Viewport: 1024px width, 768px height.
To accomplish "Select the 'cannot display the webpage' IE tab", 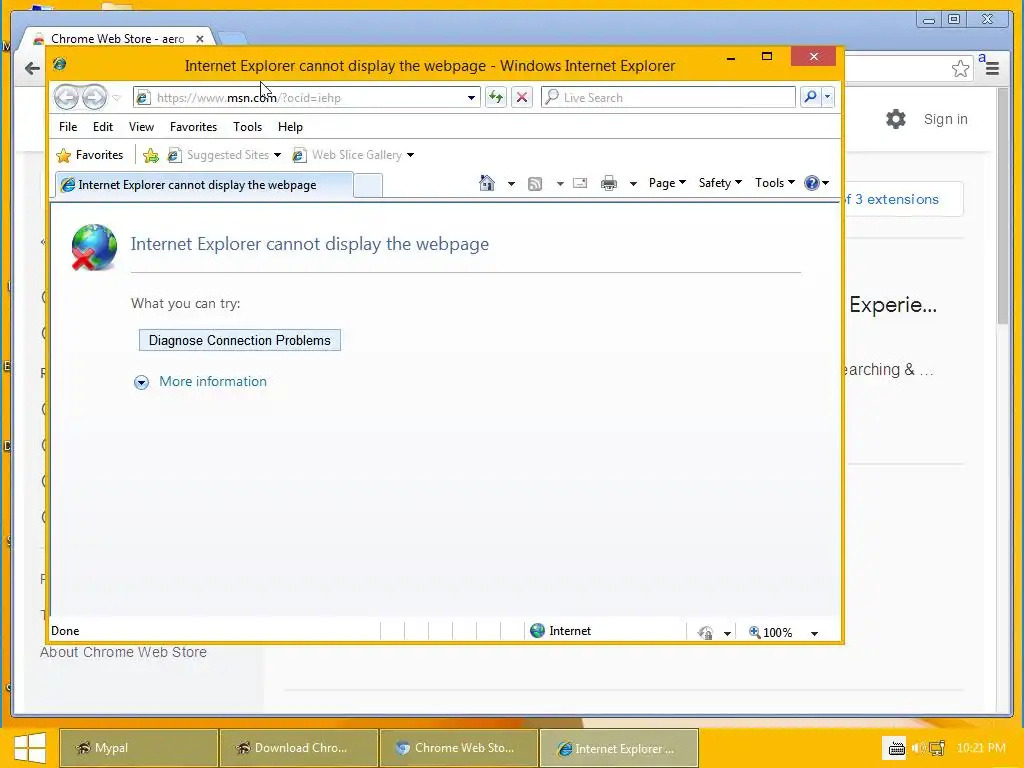I will 204,185.
